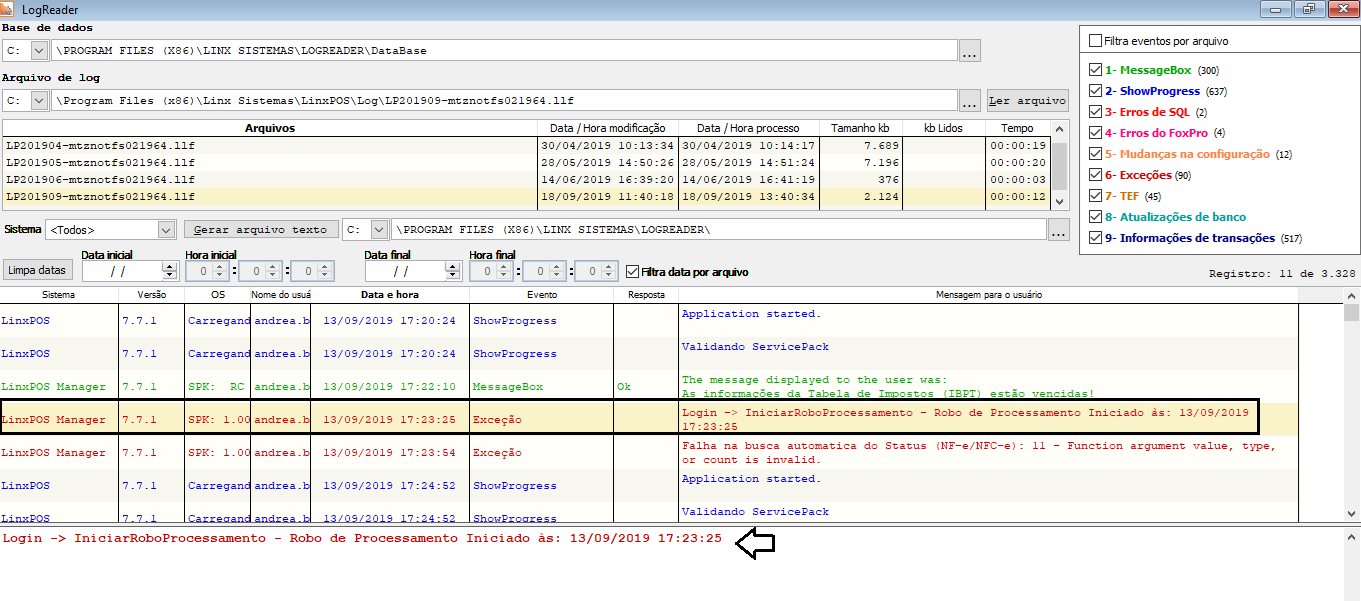This screenshot has height=601, width=1361.
Task: Toggle Filtra data por arquivo checkbox
Action: [632, 272]
